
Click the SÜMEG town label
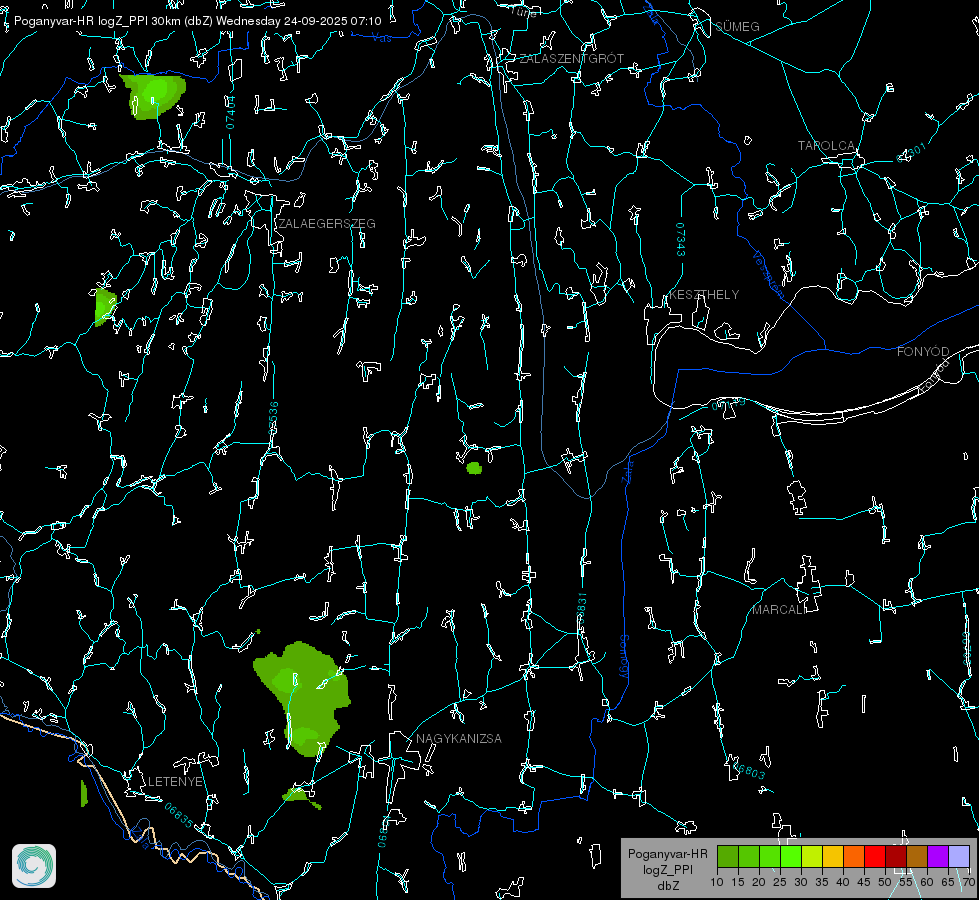click(737, 26)
